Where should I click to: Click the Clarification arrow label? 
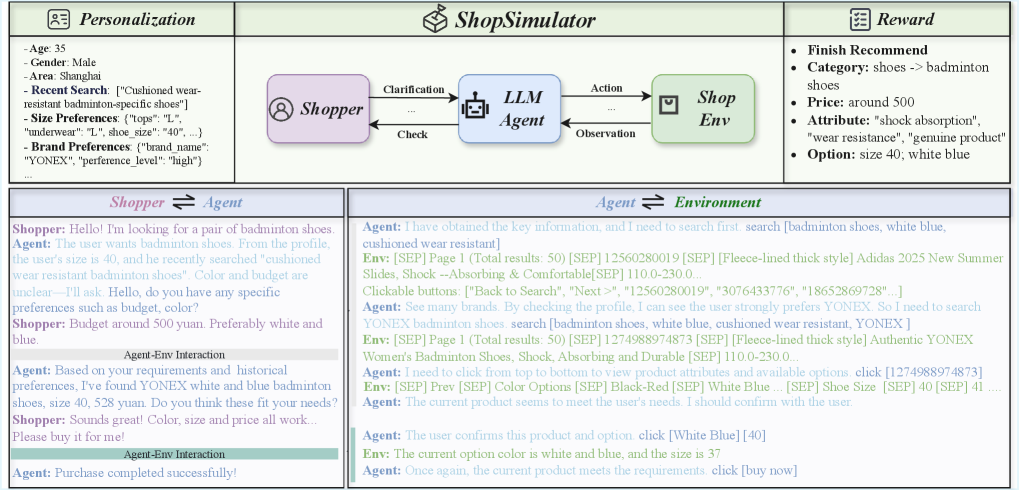click(x=413, y=89)
